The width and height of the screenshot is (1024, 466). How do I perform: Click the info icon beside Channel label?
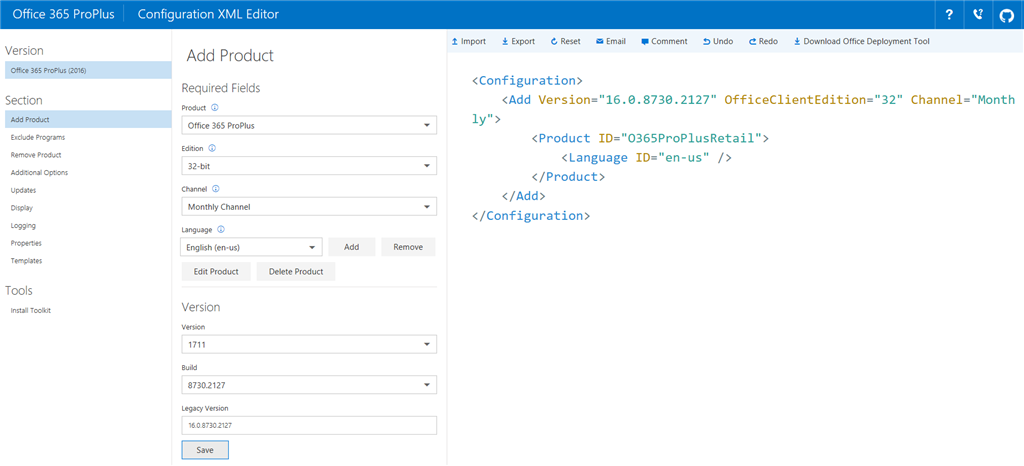tap(216, 189)
